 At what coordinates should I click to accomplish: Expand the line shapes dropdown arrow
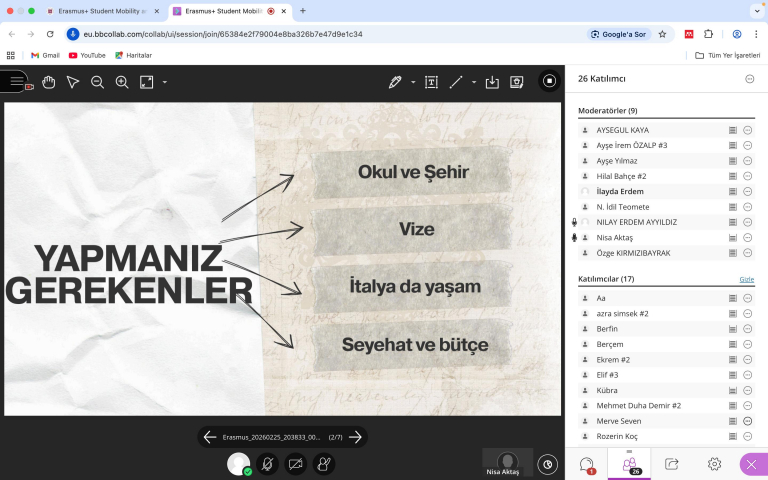coord(474,82)
